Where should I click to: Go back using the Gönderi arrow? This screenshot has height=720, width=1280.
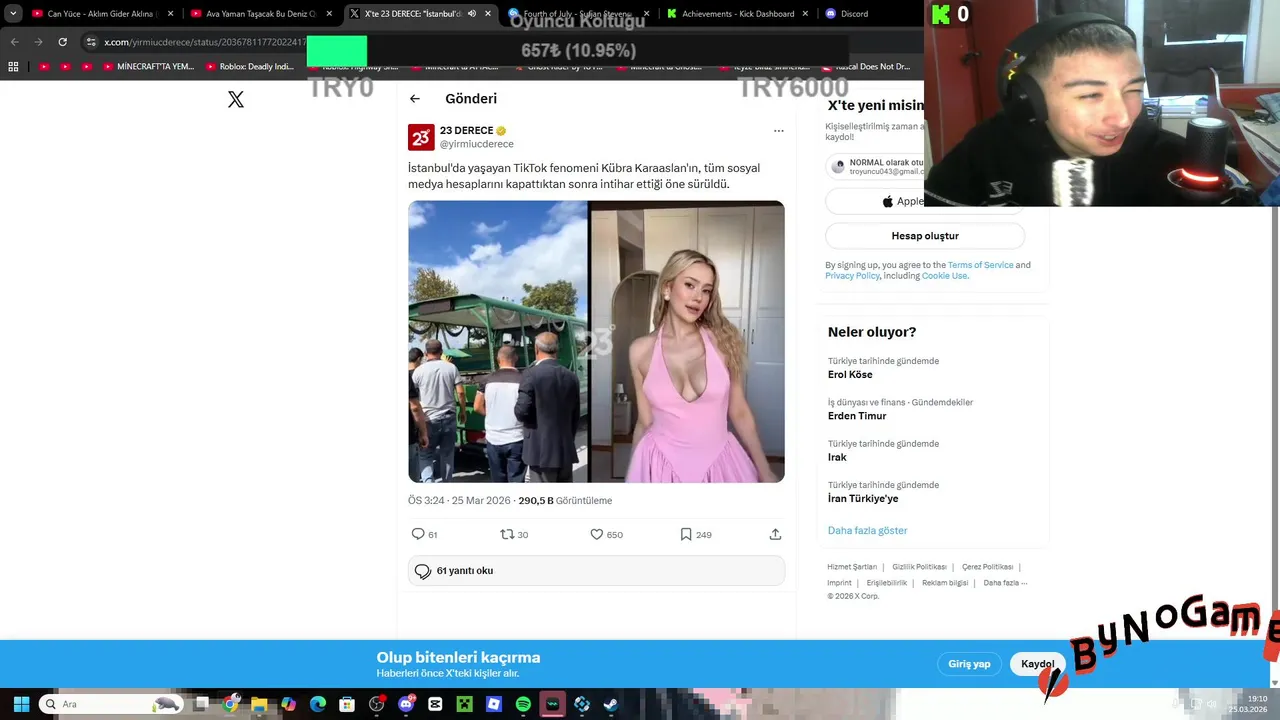(415, 99)
